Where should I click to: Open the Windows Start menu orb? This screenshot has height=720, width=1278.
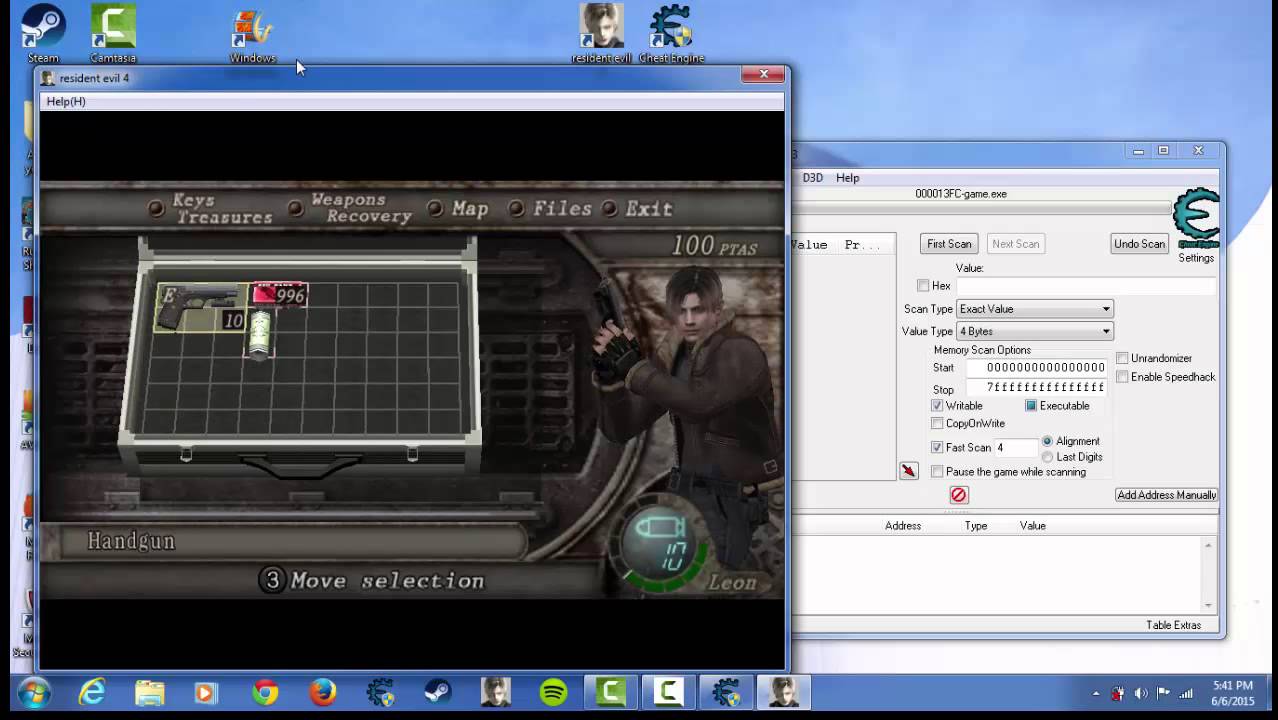33,692
